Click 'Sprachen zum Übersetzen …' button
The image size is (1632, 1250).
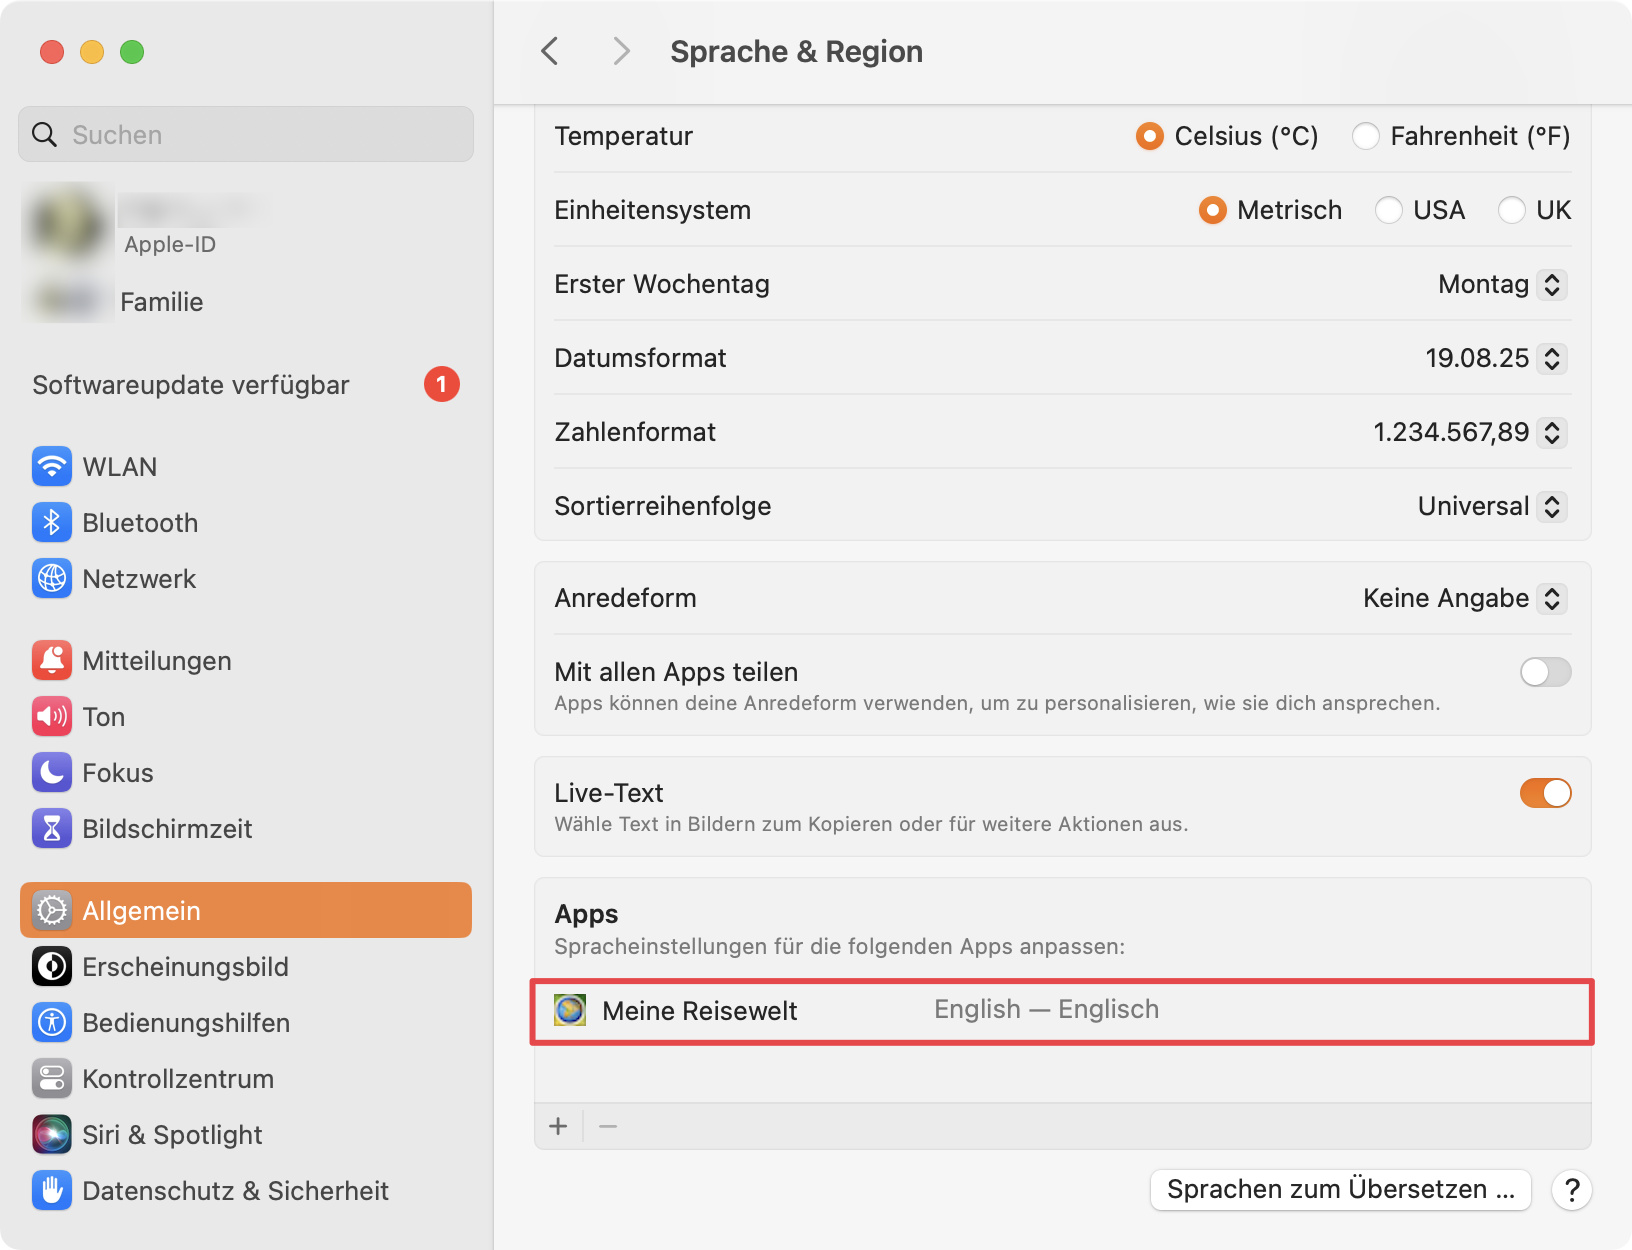1340,1190
